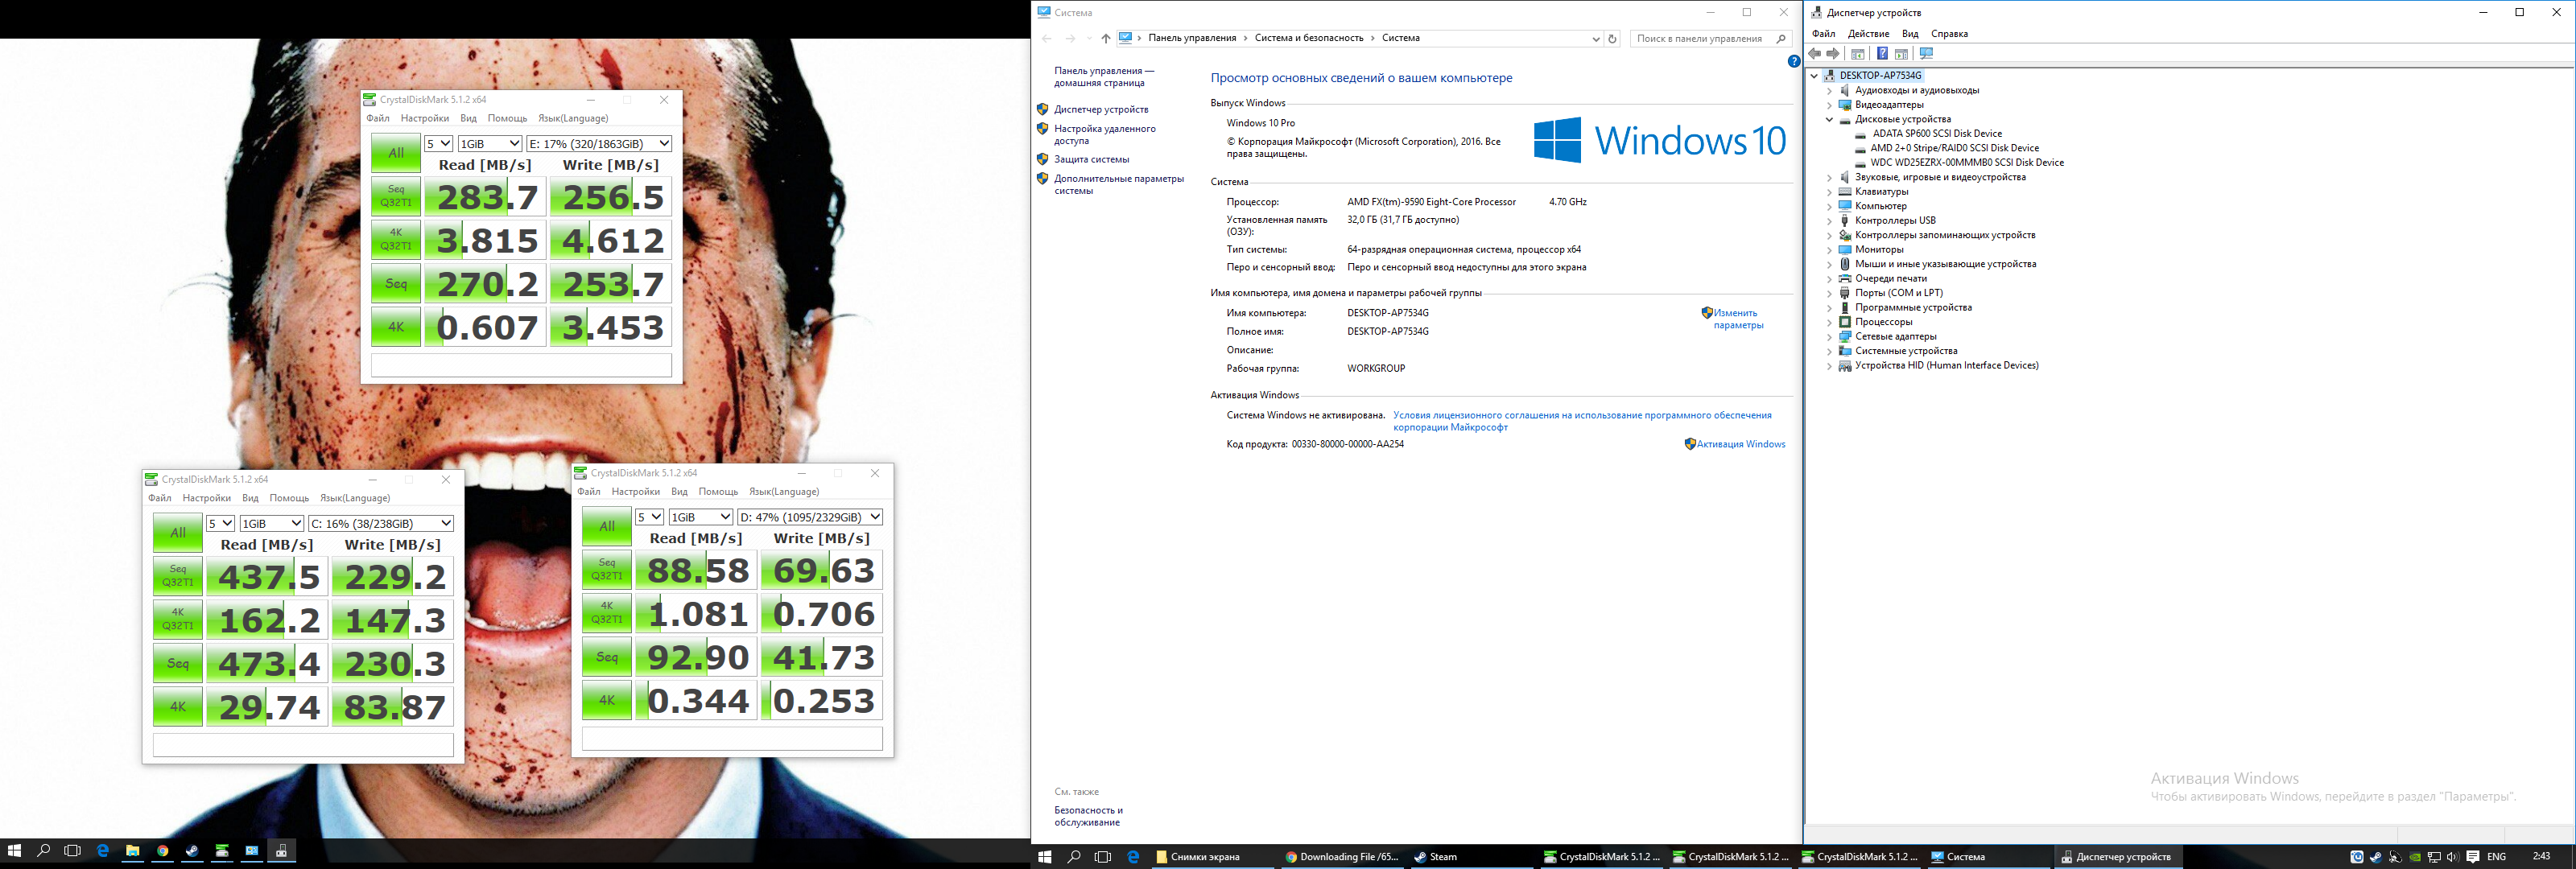The image size is (2576, 869).
Task: Click the Активация Windows link
Action: (x=1740, y=444)
